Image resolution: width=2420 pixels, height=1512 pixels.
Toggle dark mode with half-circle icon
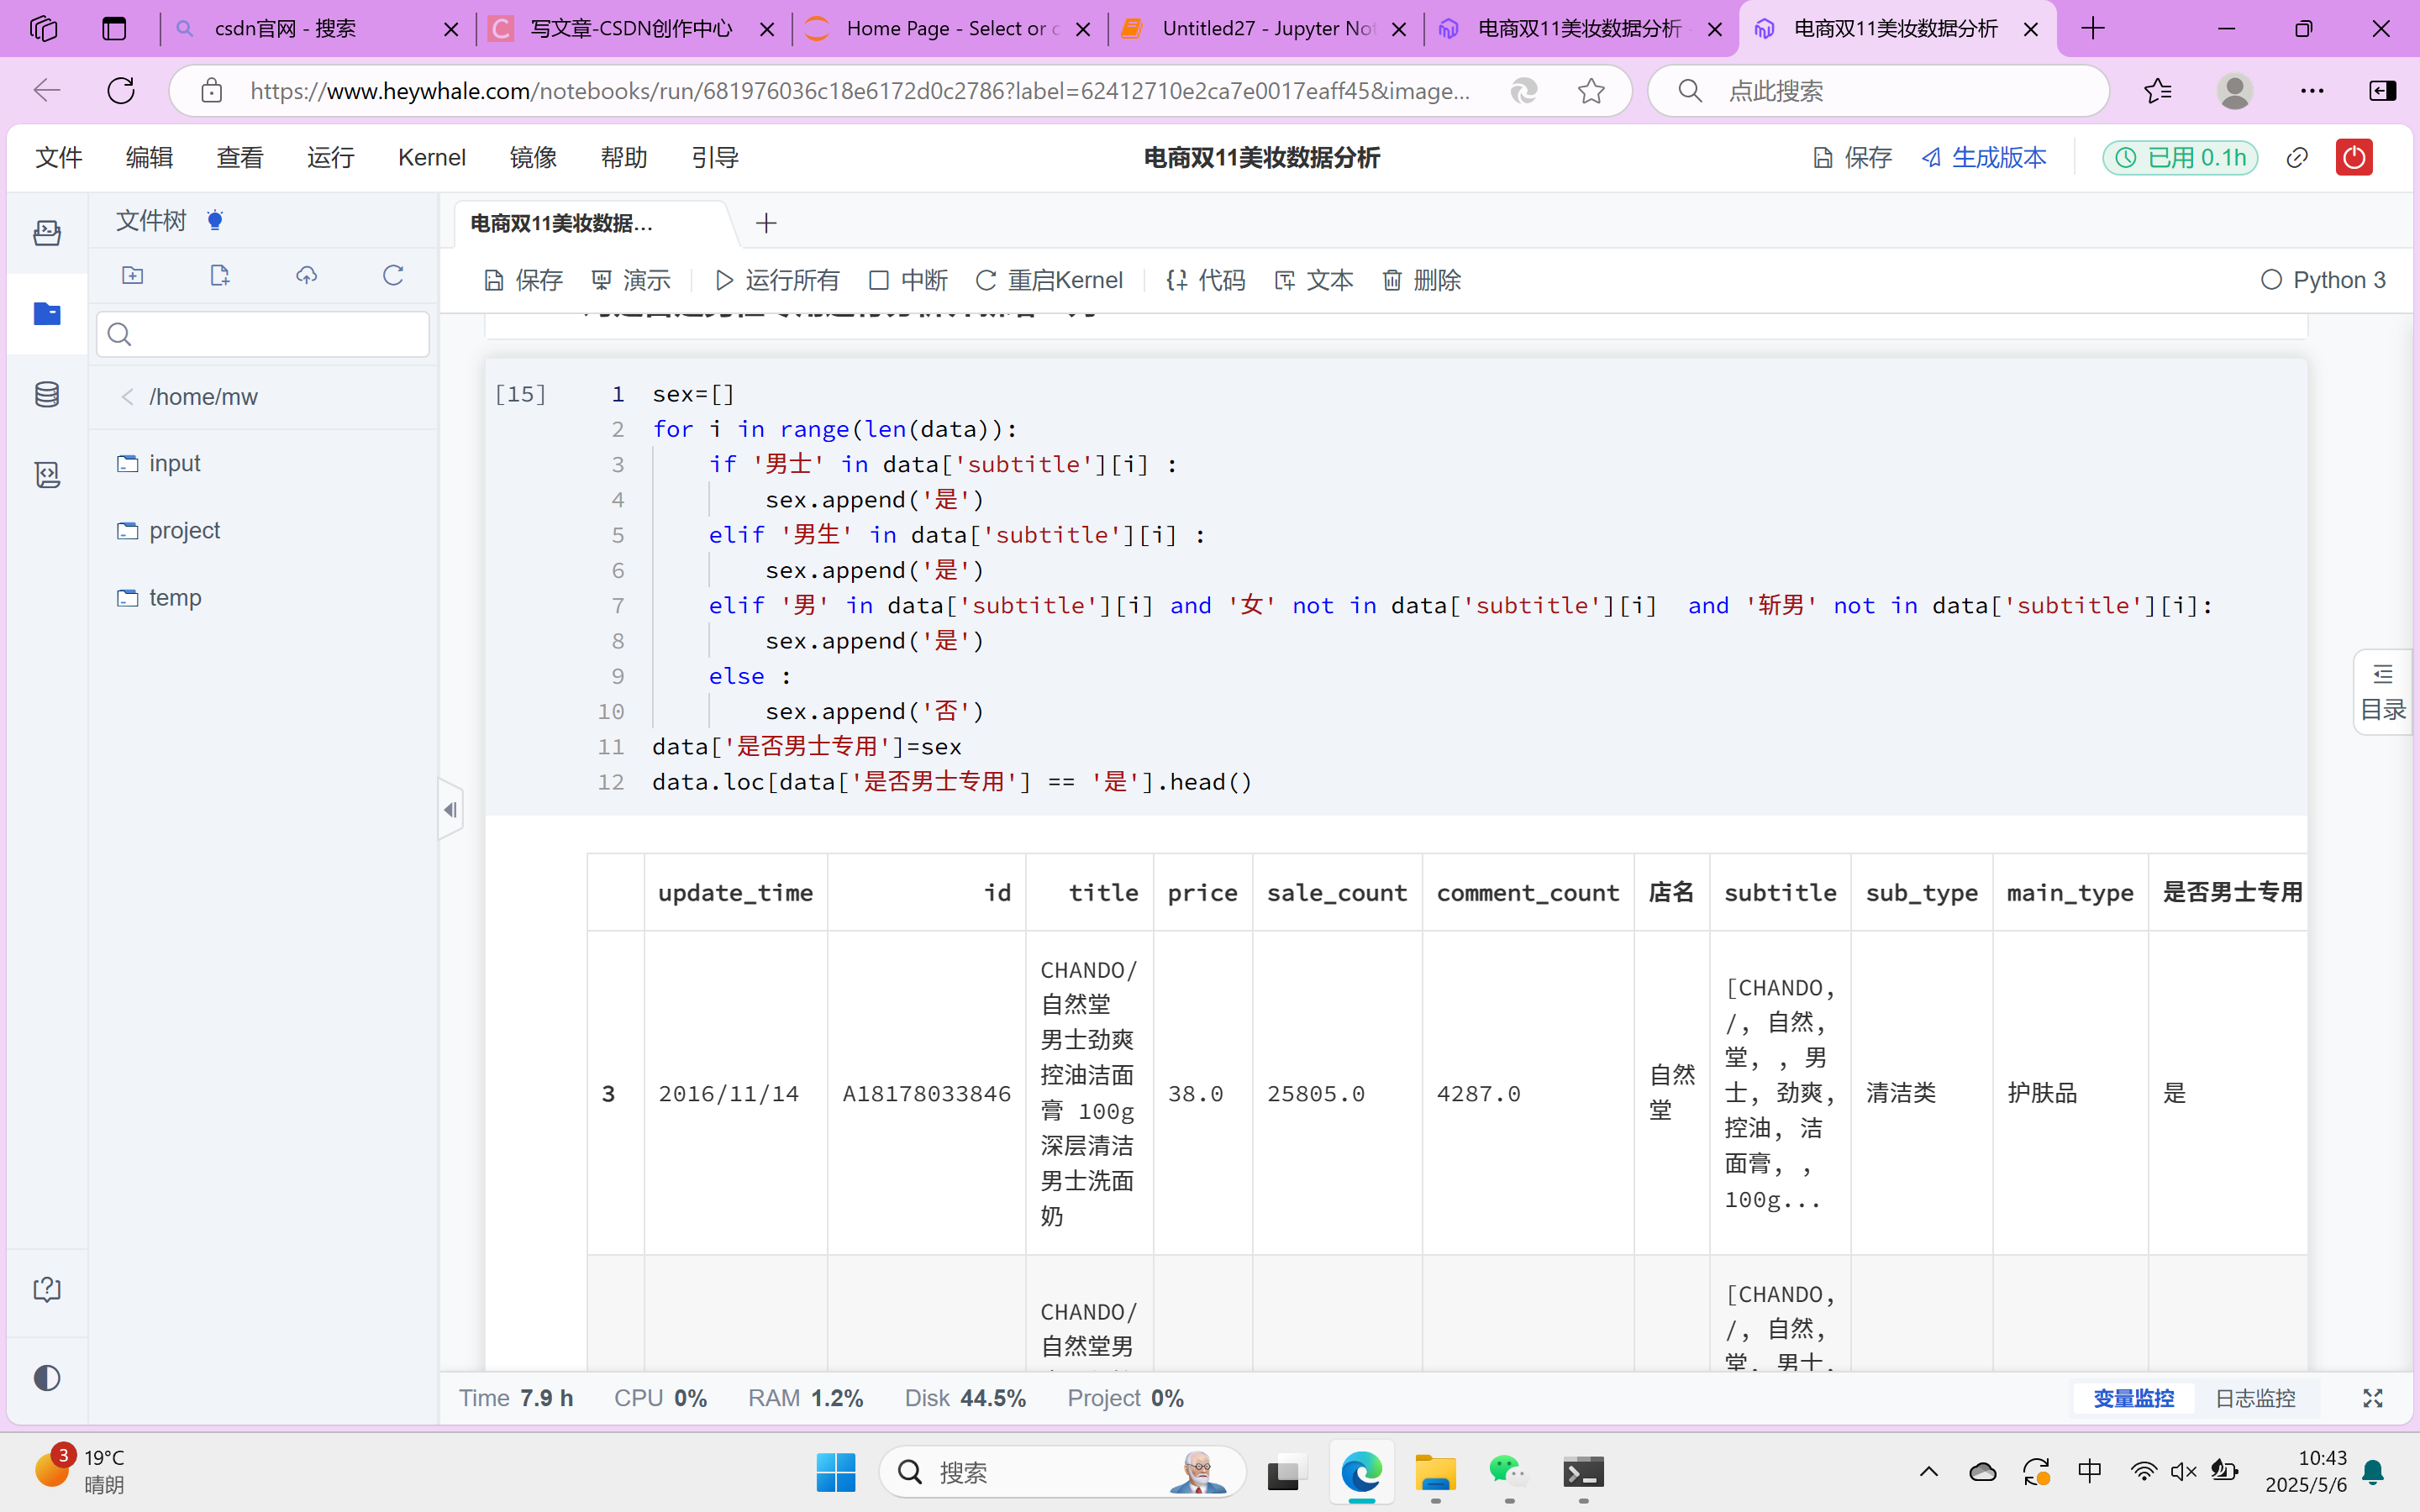click(47, 1378)
